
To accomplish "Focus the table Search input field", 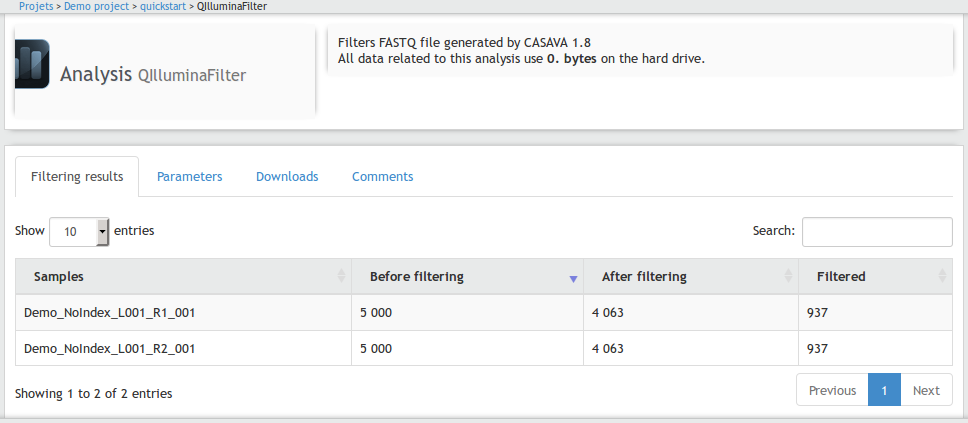I will click(x=877, y=231).
